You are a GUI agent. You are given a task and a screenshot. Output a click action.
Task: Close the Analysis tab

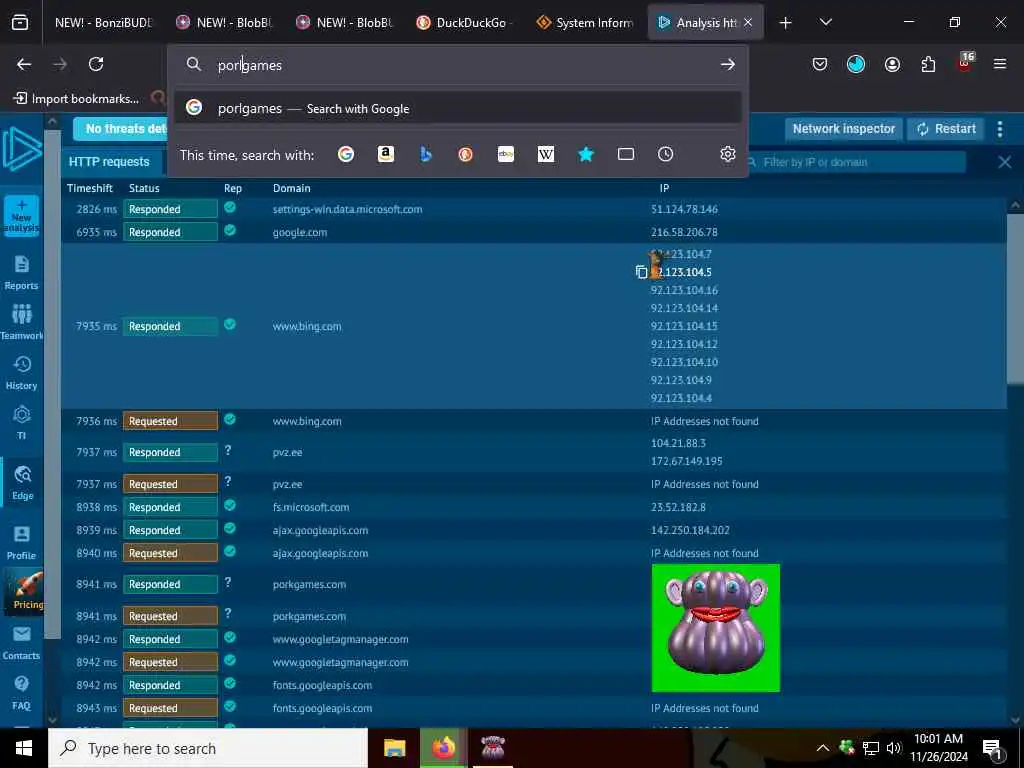point(748,22)
